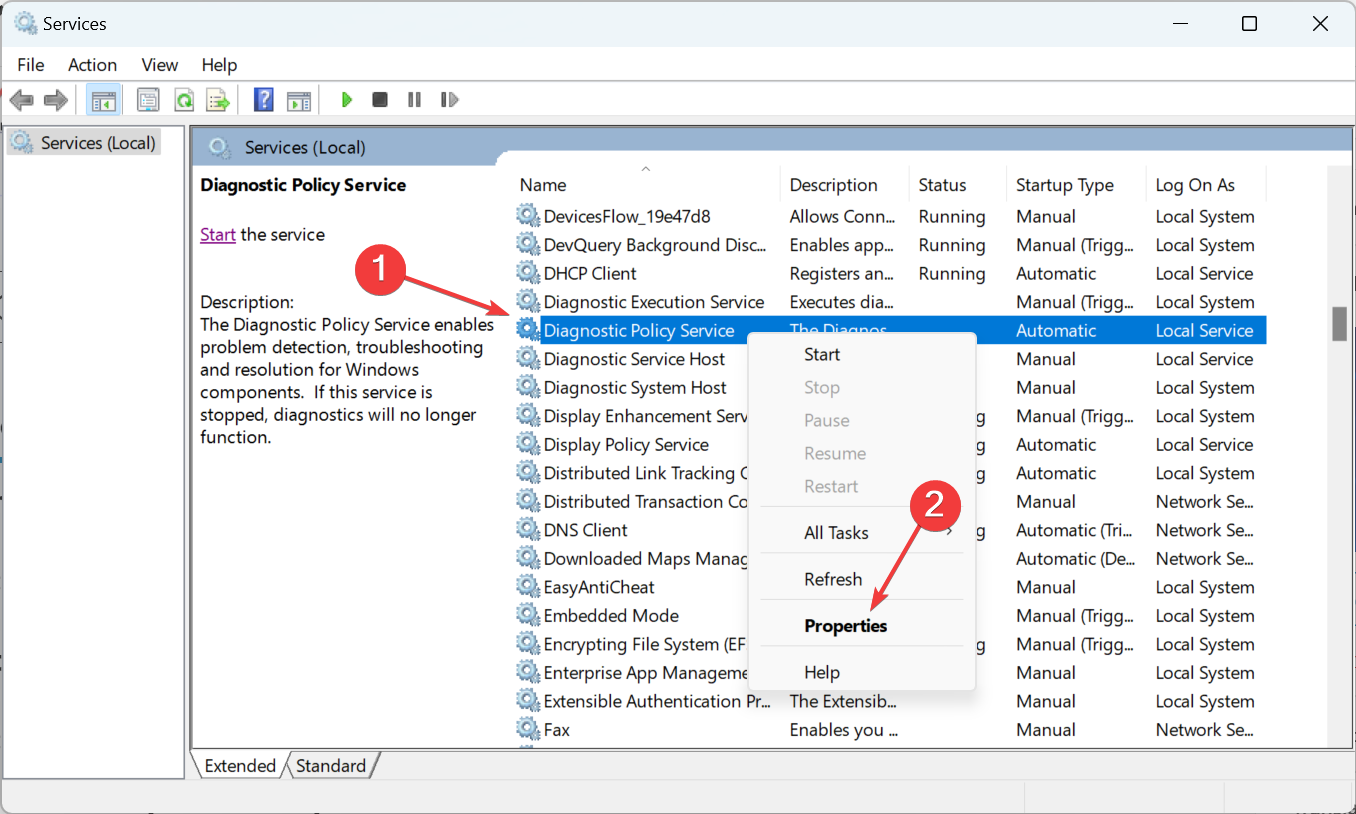
Task: Select the Distributed Link Tracking row
Action: click(890, 473)
